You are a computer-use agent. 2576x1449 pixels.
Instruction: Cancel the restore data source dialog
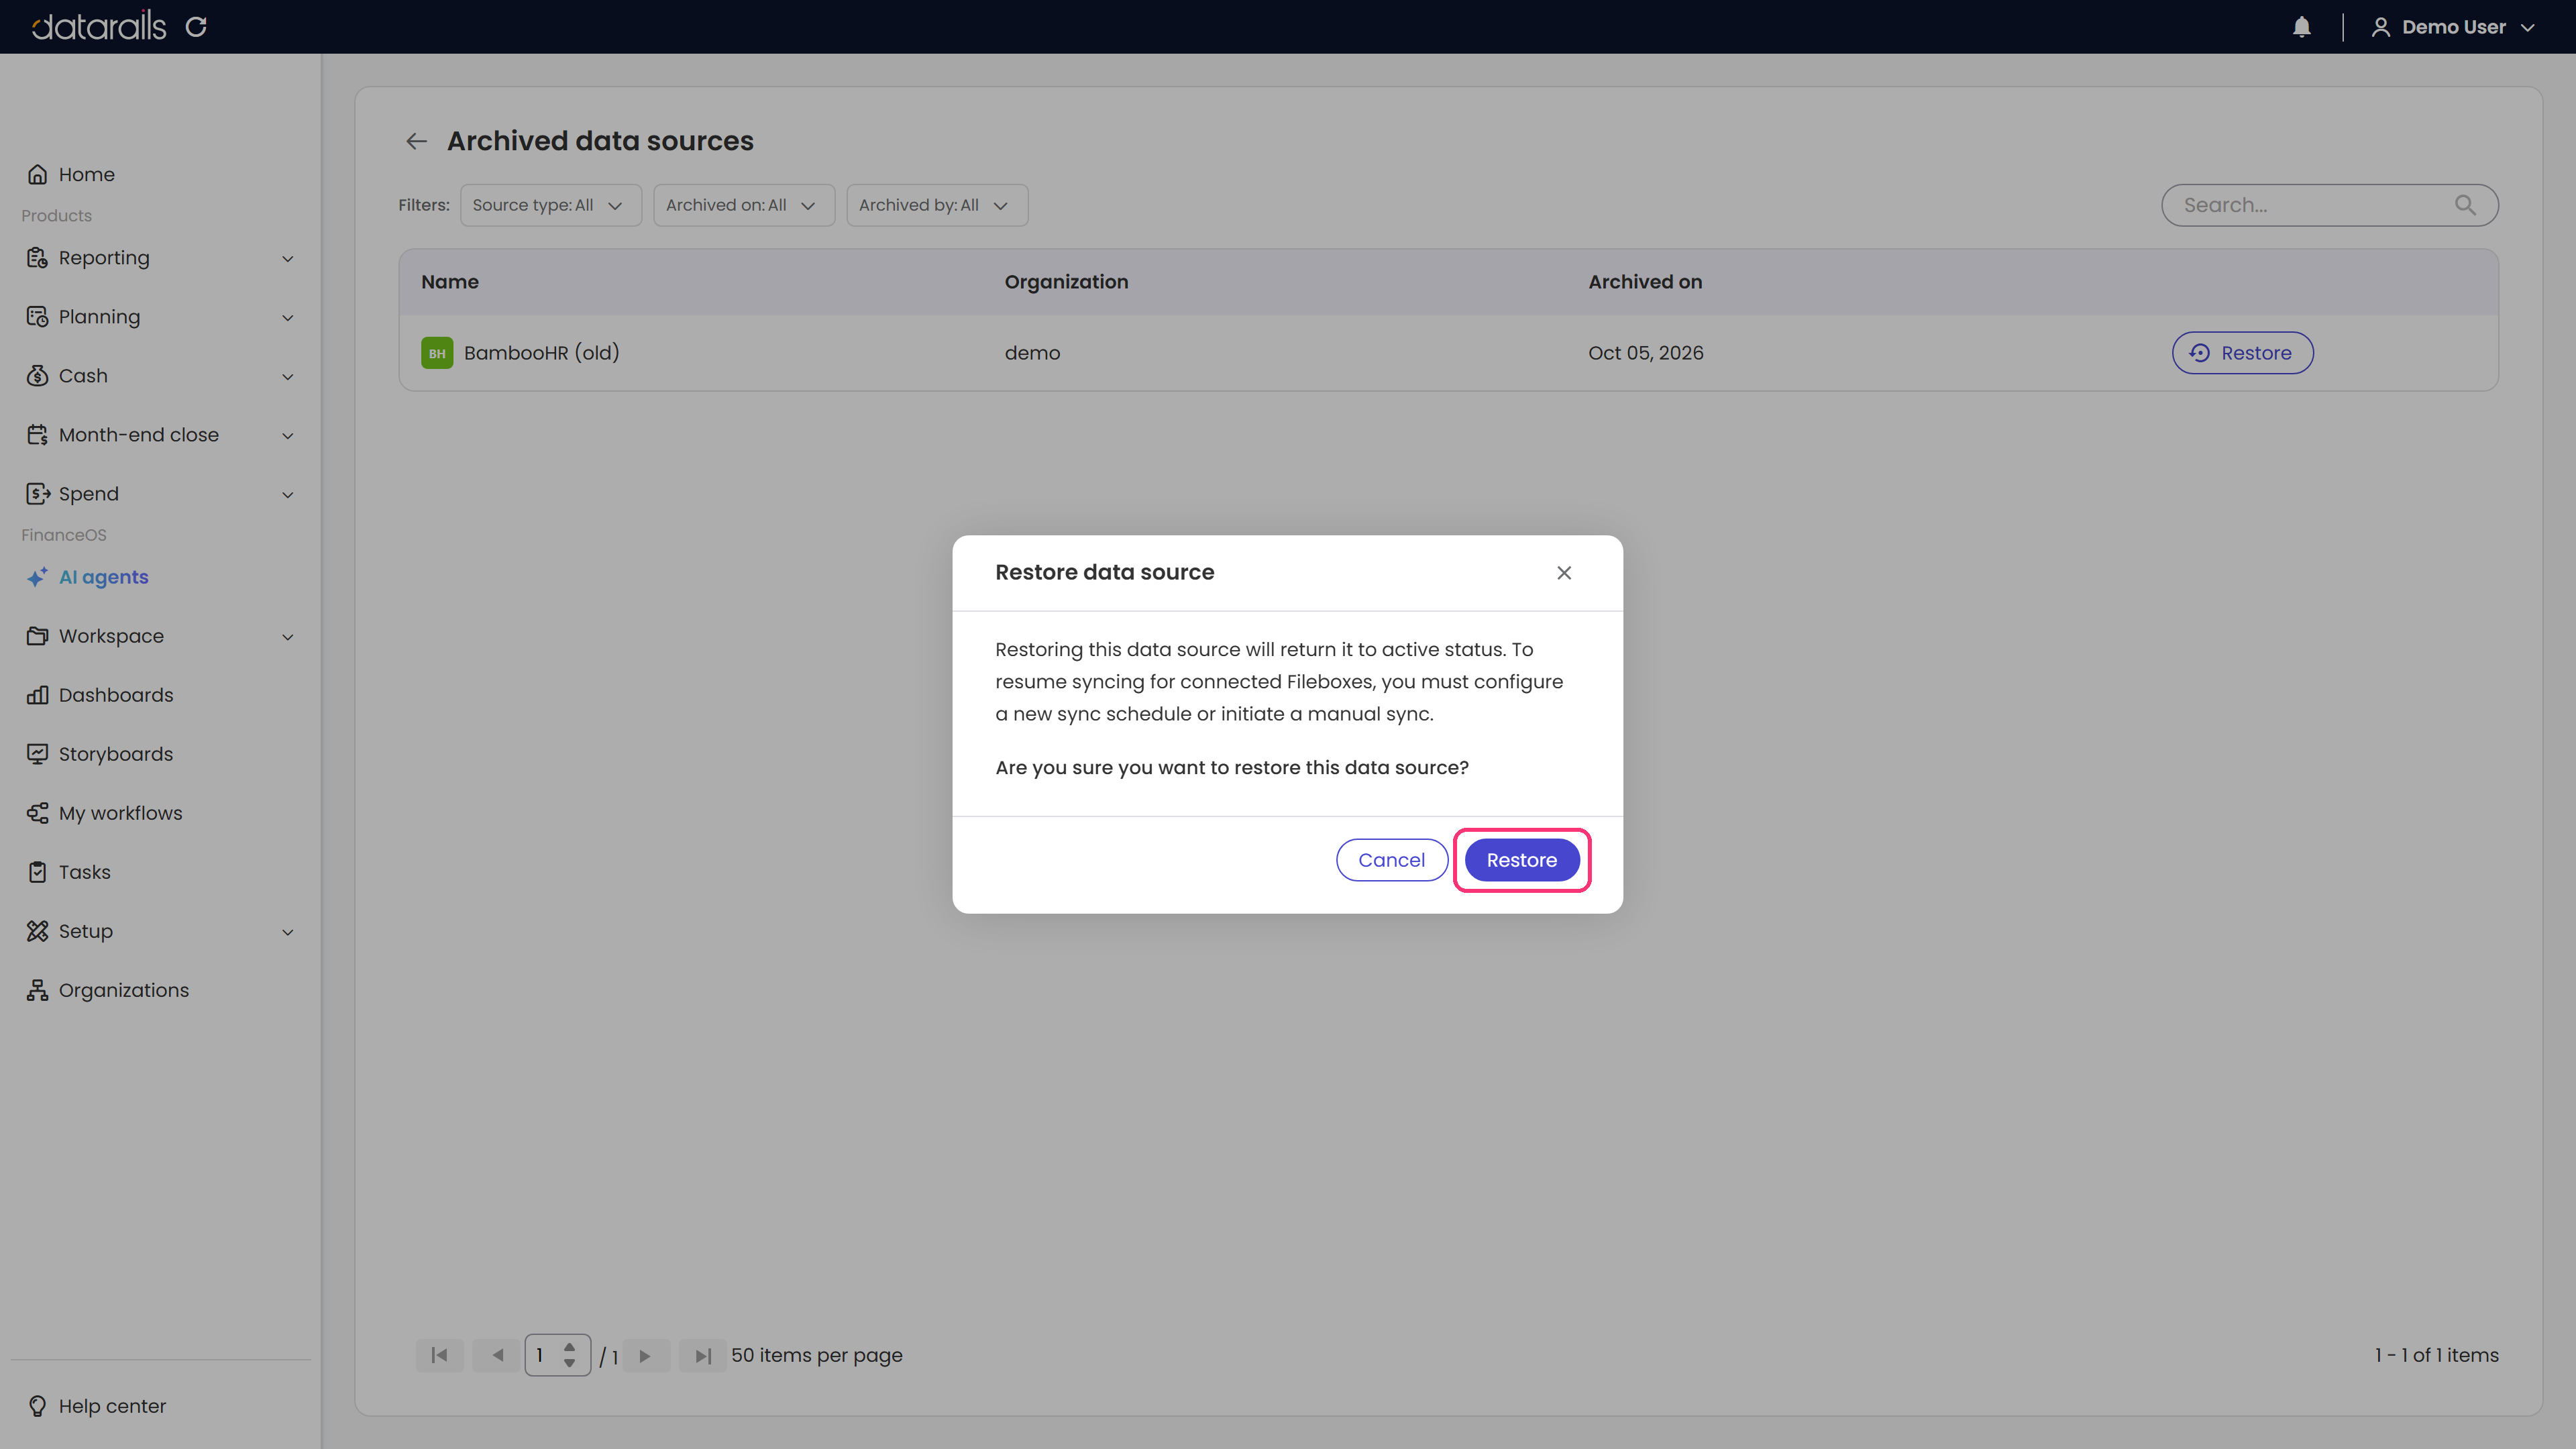[1391, 860]
